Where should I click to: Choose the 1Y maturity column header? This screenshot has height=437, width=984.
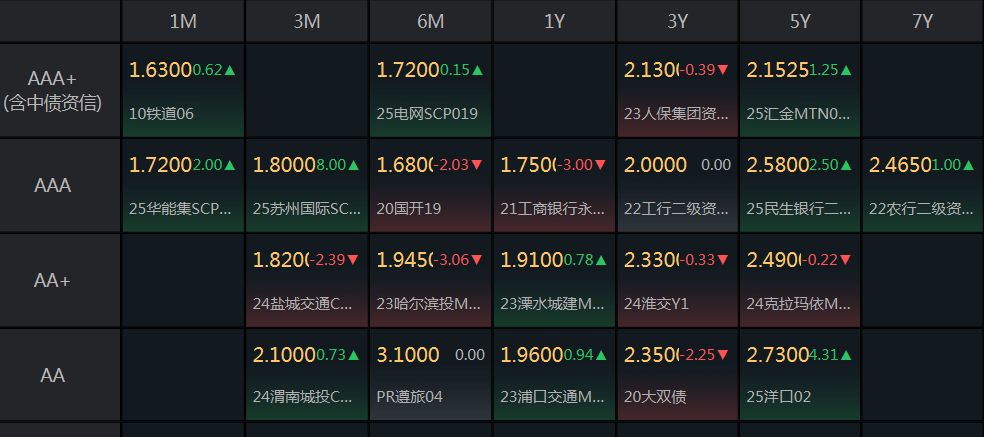point(554,21)
